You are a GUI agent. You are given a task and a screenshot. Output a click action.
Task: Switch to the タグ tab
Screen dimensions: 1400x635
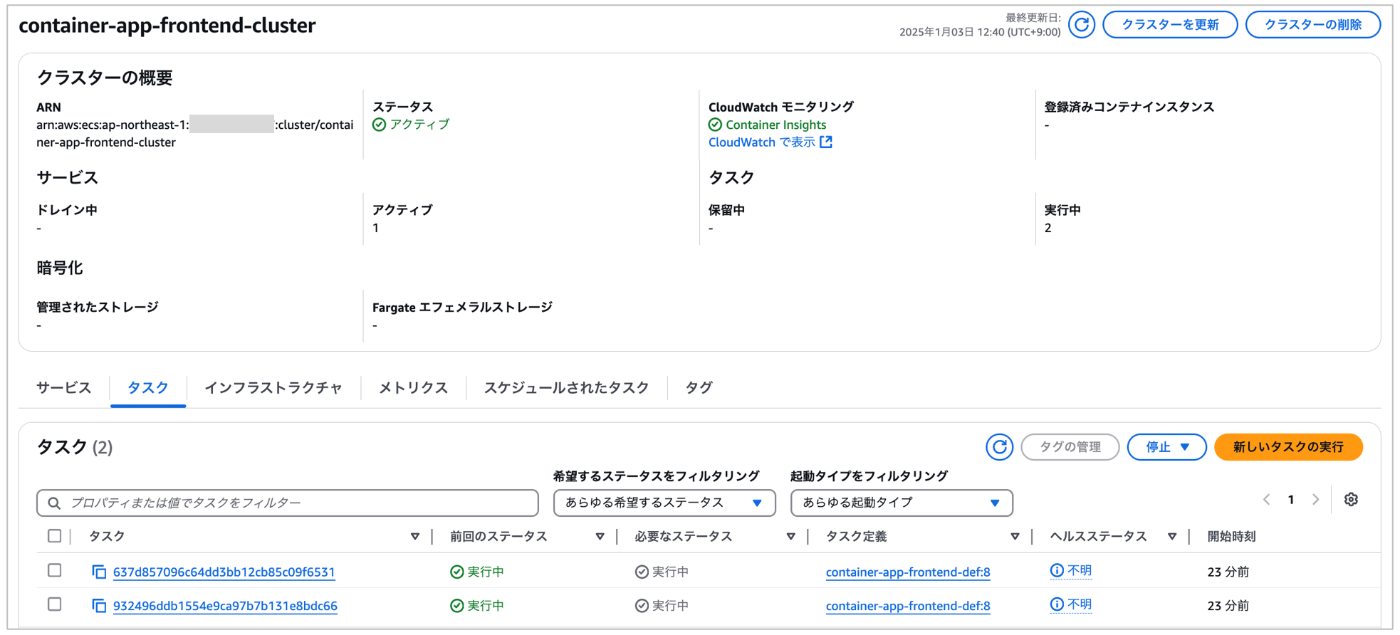coord(699,388)
